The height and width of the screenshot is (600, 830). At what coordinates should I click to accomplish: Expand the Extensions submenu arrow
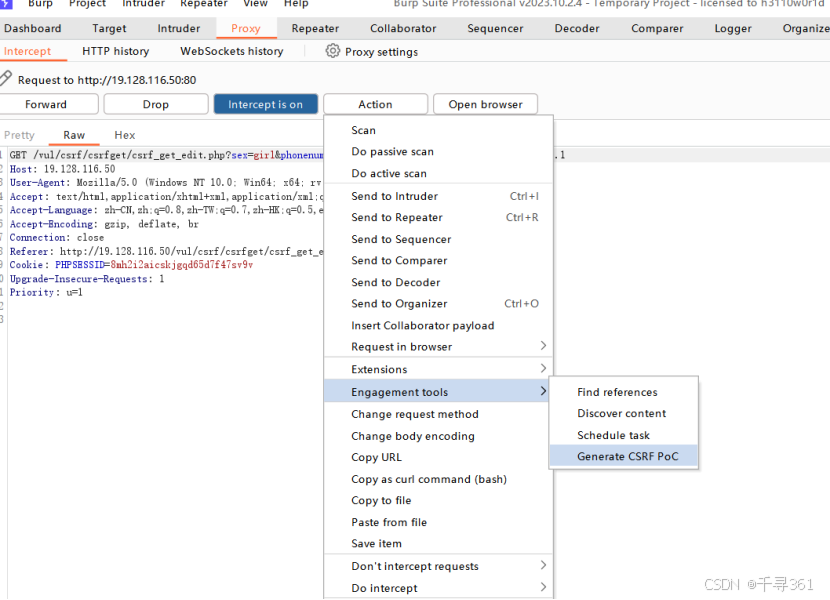pyautogui.click(x=543, y=368)
